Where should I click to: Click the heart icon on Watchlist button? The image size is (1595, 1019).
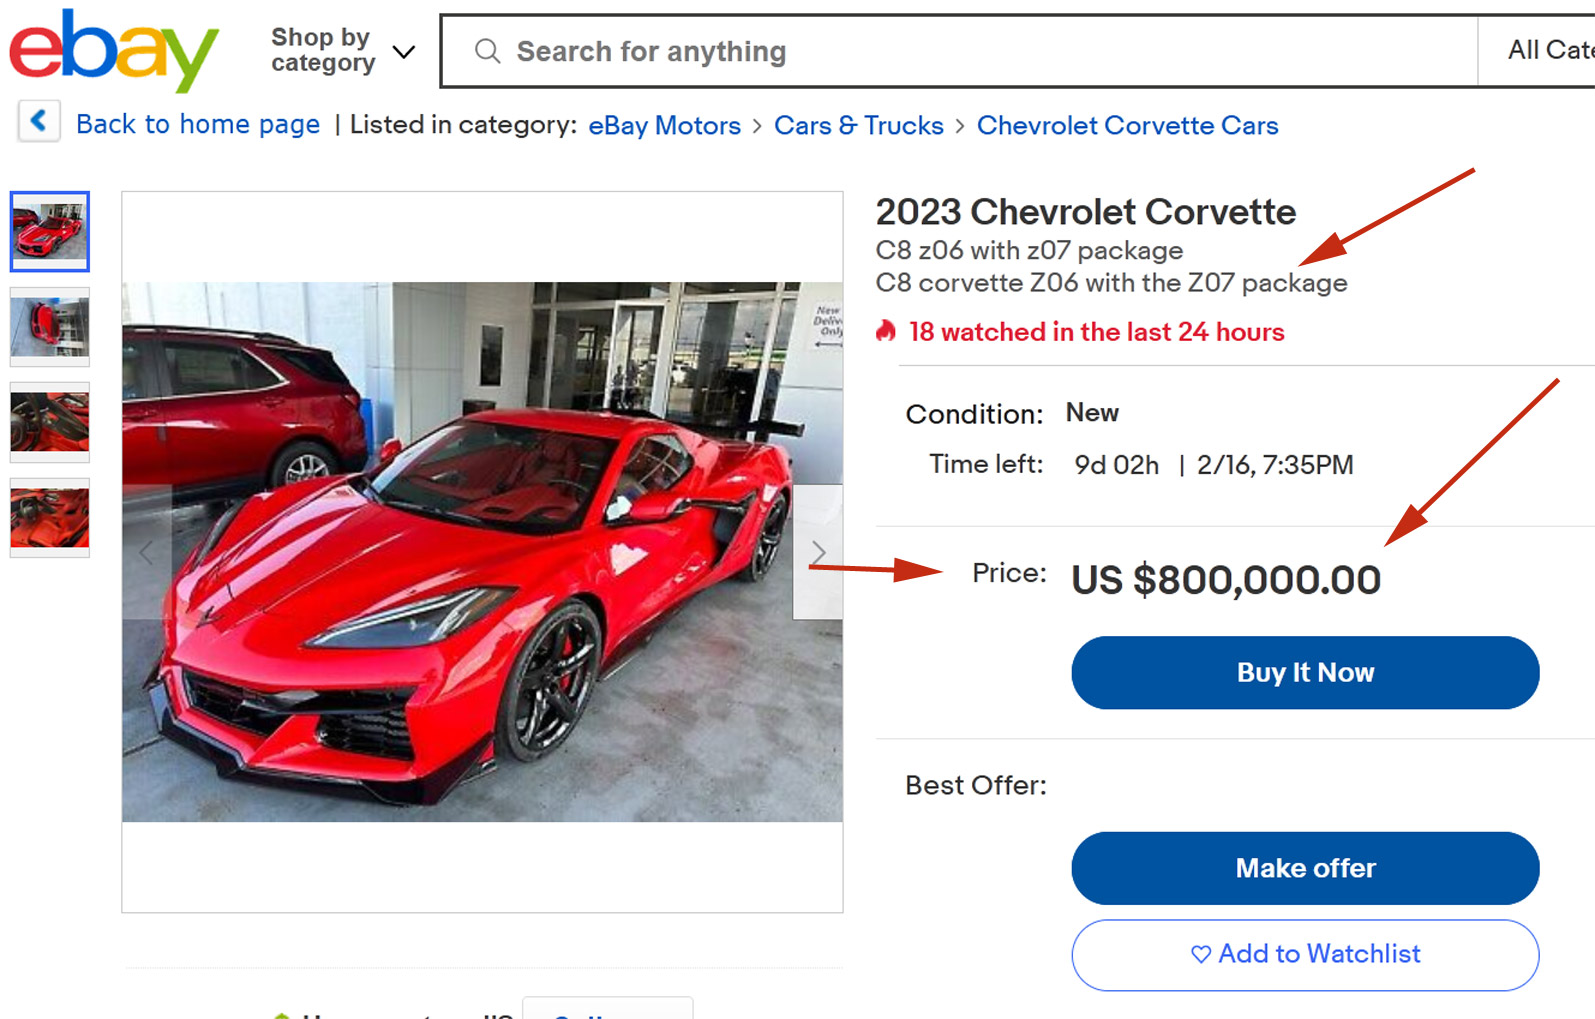(x=1201, y=955)
